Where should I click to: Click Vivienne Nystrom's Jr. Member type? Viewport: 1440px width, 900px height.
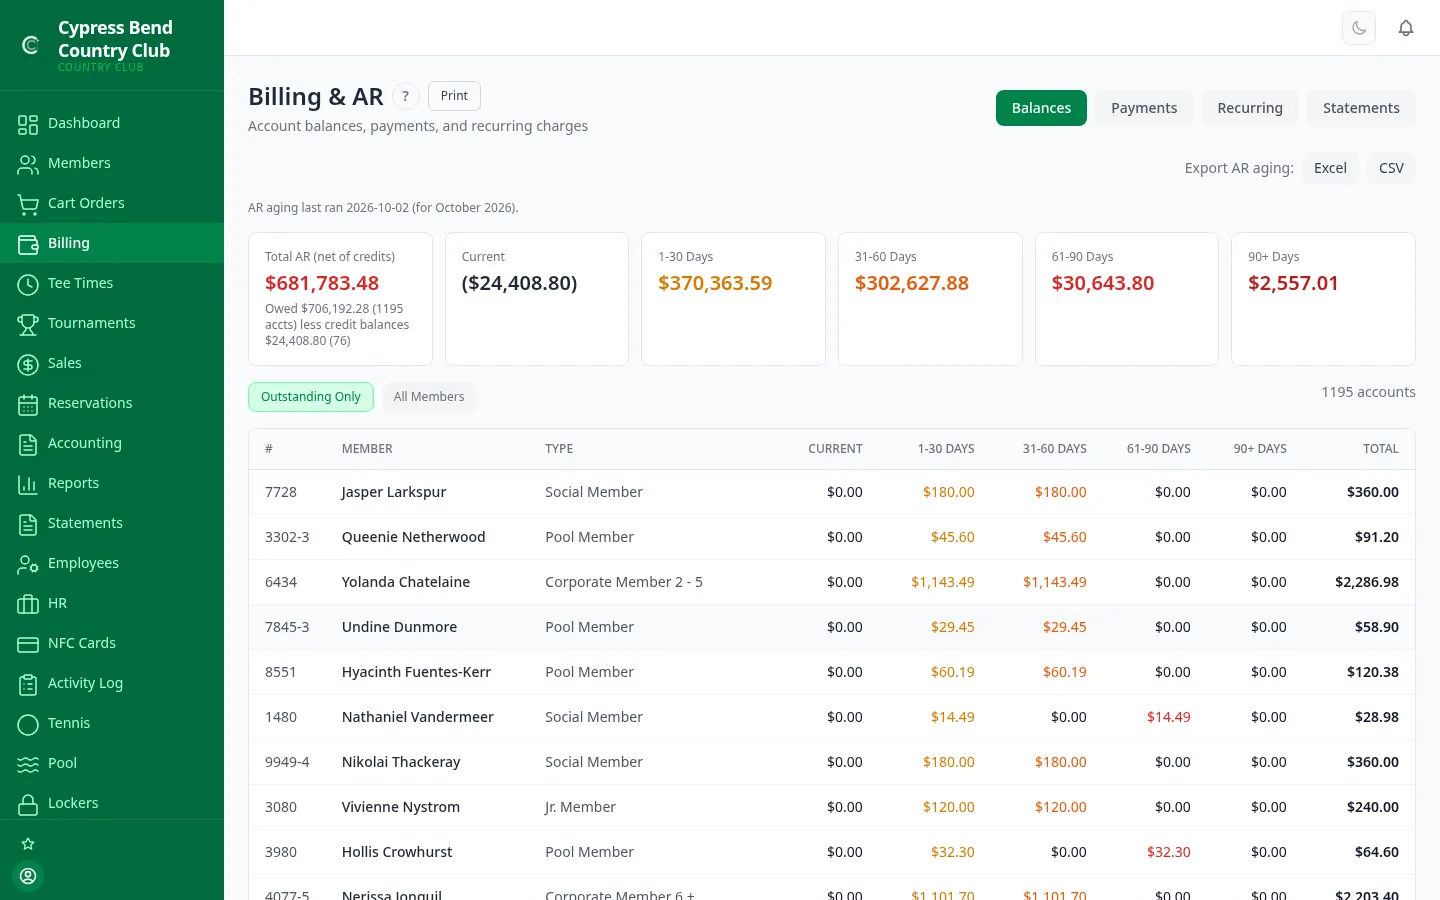[580, 807]
